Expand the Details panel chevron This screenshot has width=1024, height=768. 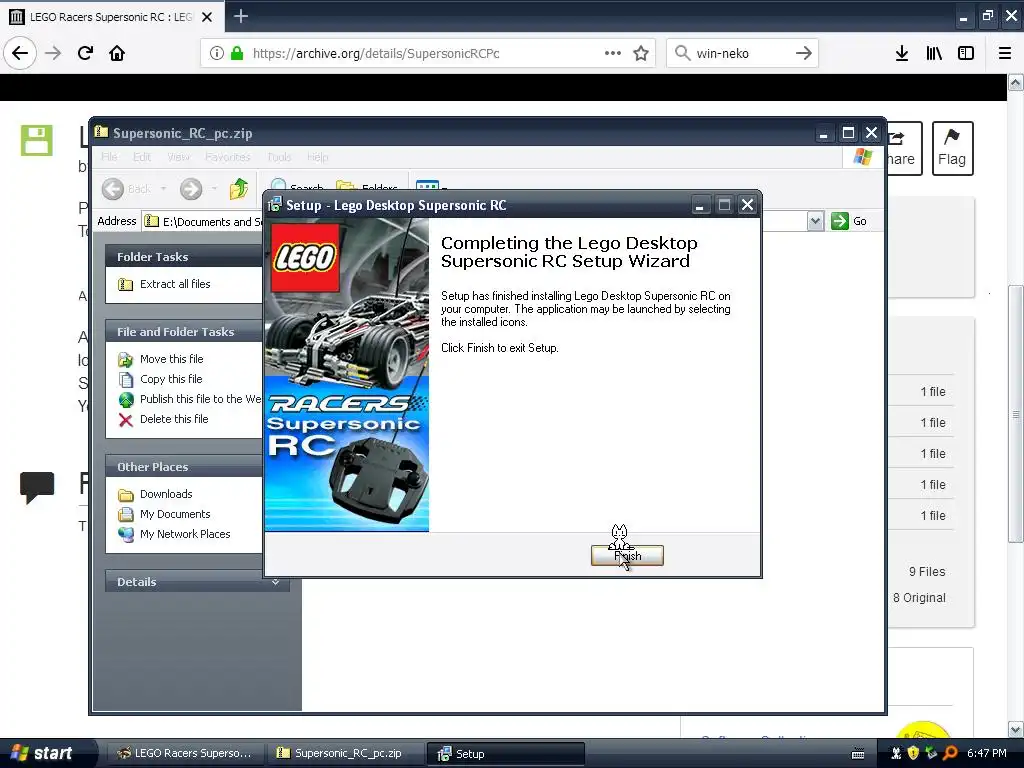pyautogui.click(x=276, y=582)
